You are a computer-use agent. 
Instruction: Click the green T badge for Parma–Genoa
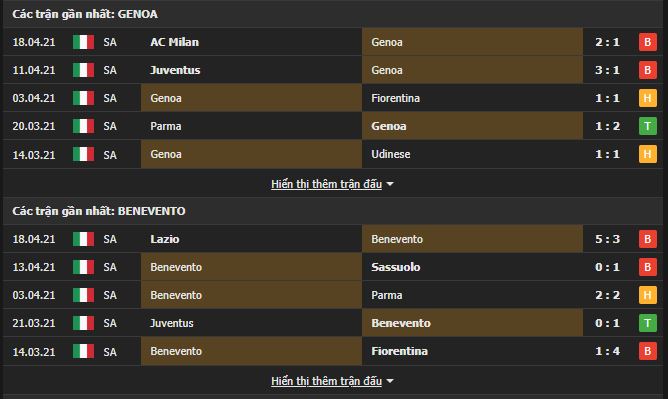click(x=648, y=126)
